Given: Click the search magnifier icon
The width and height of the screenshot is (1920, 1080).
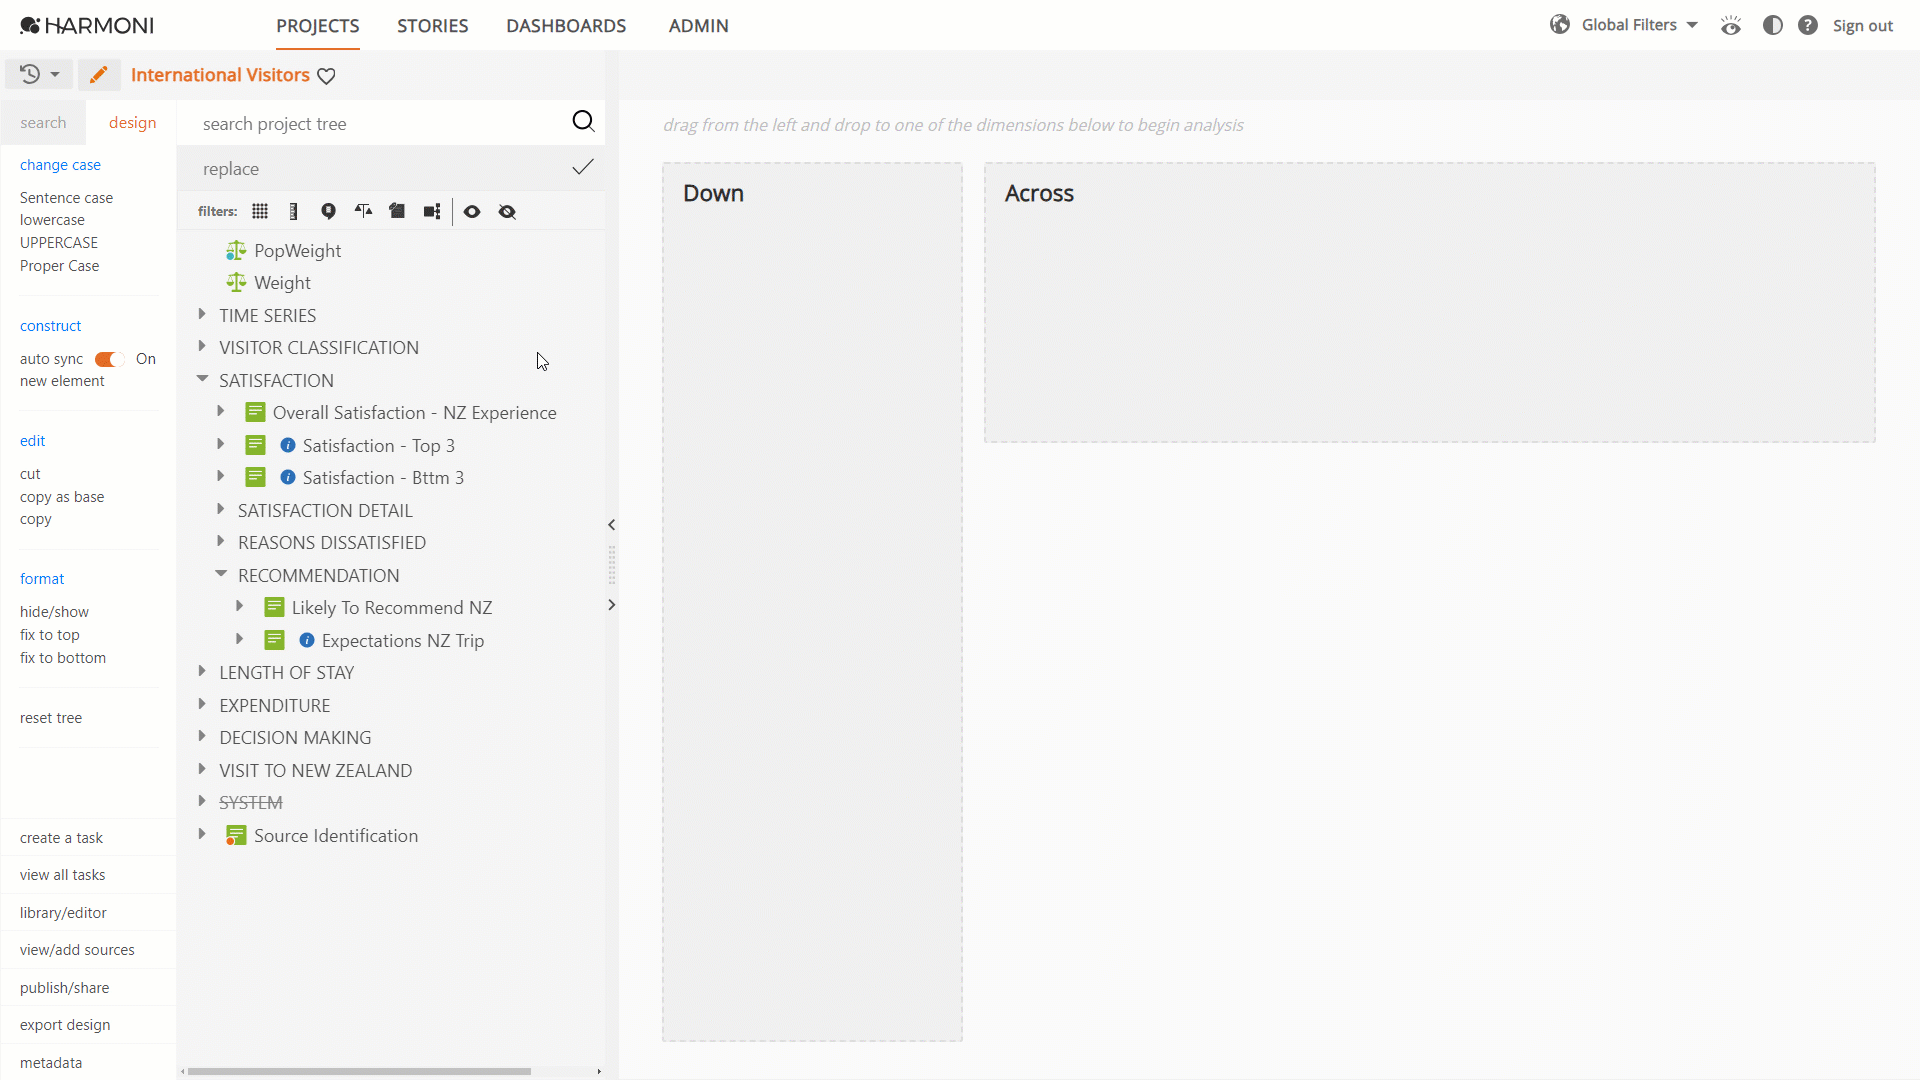Looking at the screenshot, I should click(583, 122).
